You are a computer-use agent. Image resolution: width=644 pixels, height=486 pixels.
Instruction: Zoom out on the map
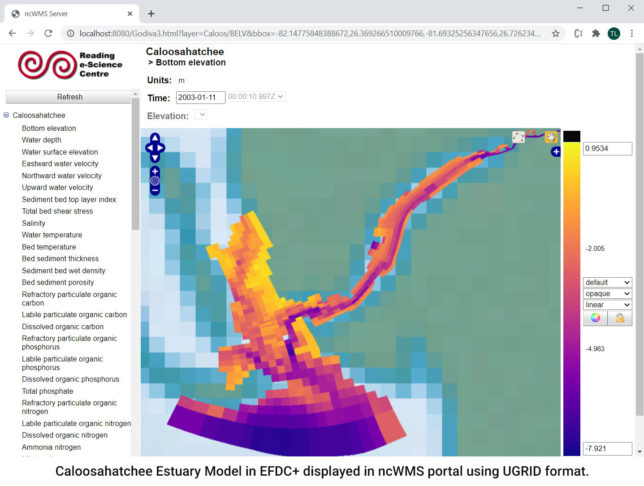pos(155,190)
